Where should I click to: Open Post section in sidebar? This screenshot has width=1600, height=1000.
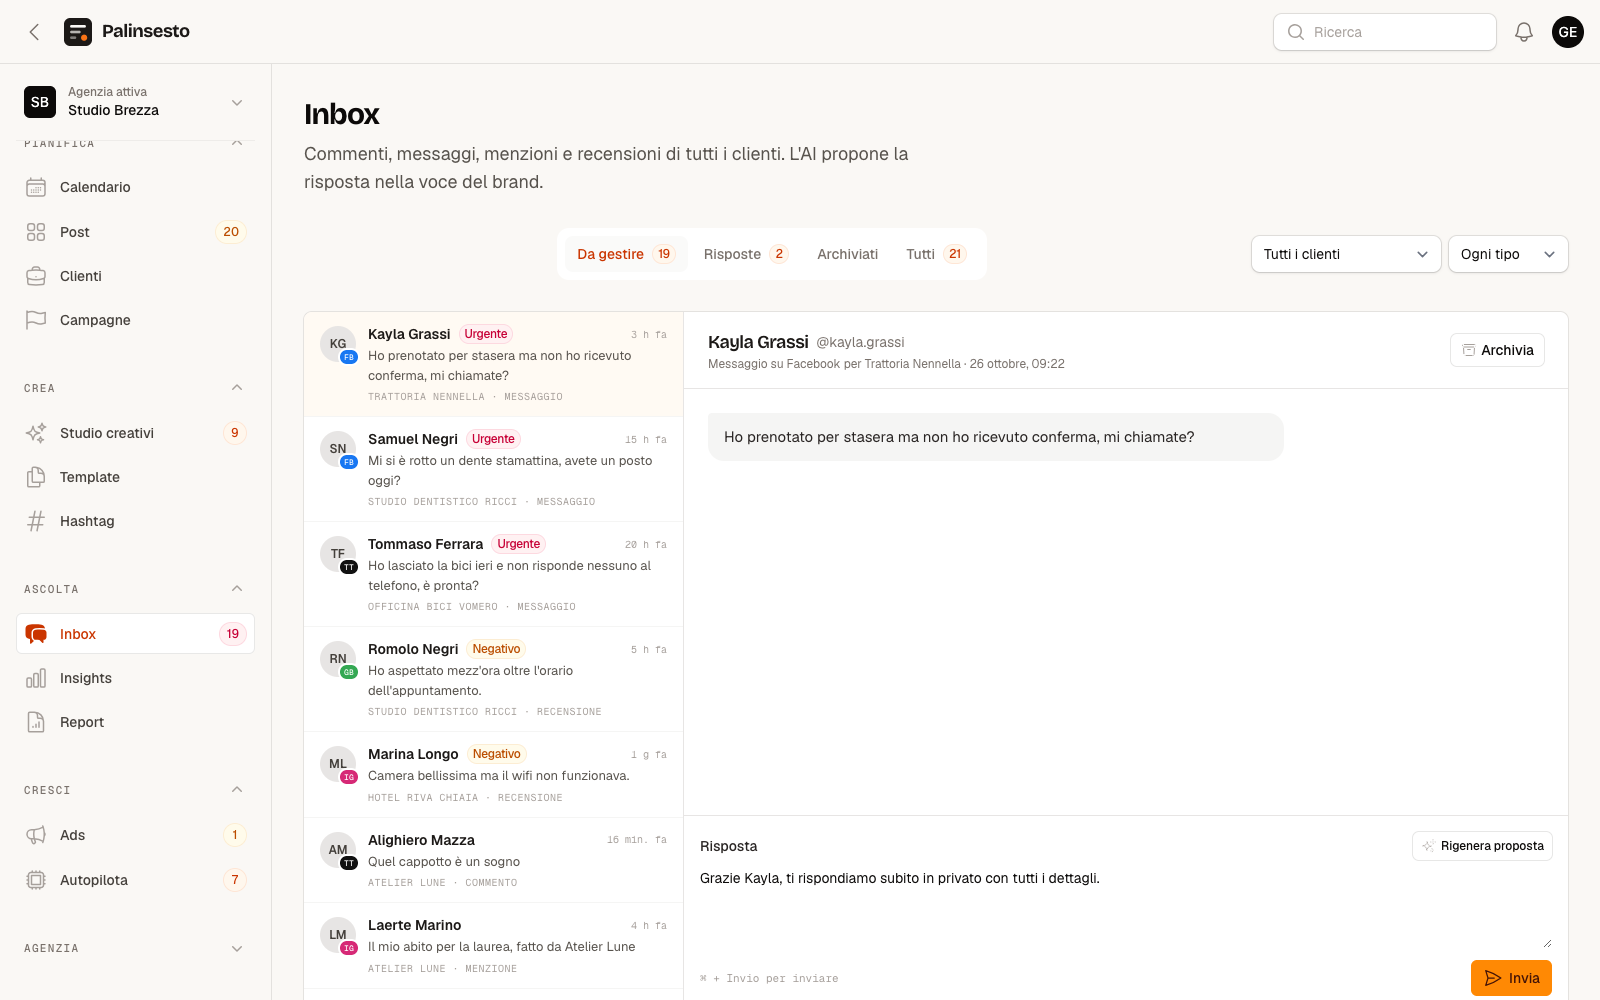point(136,232)
